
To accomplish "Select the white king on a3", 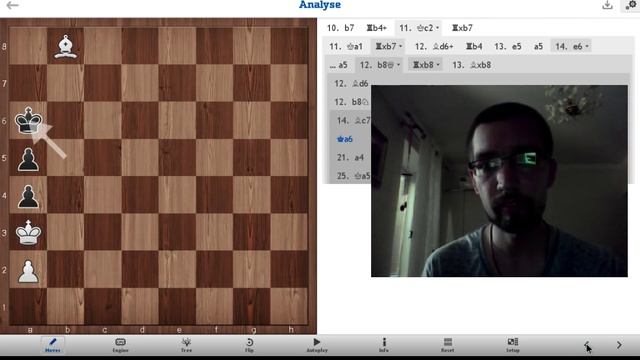I will (28, 232).
